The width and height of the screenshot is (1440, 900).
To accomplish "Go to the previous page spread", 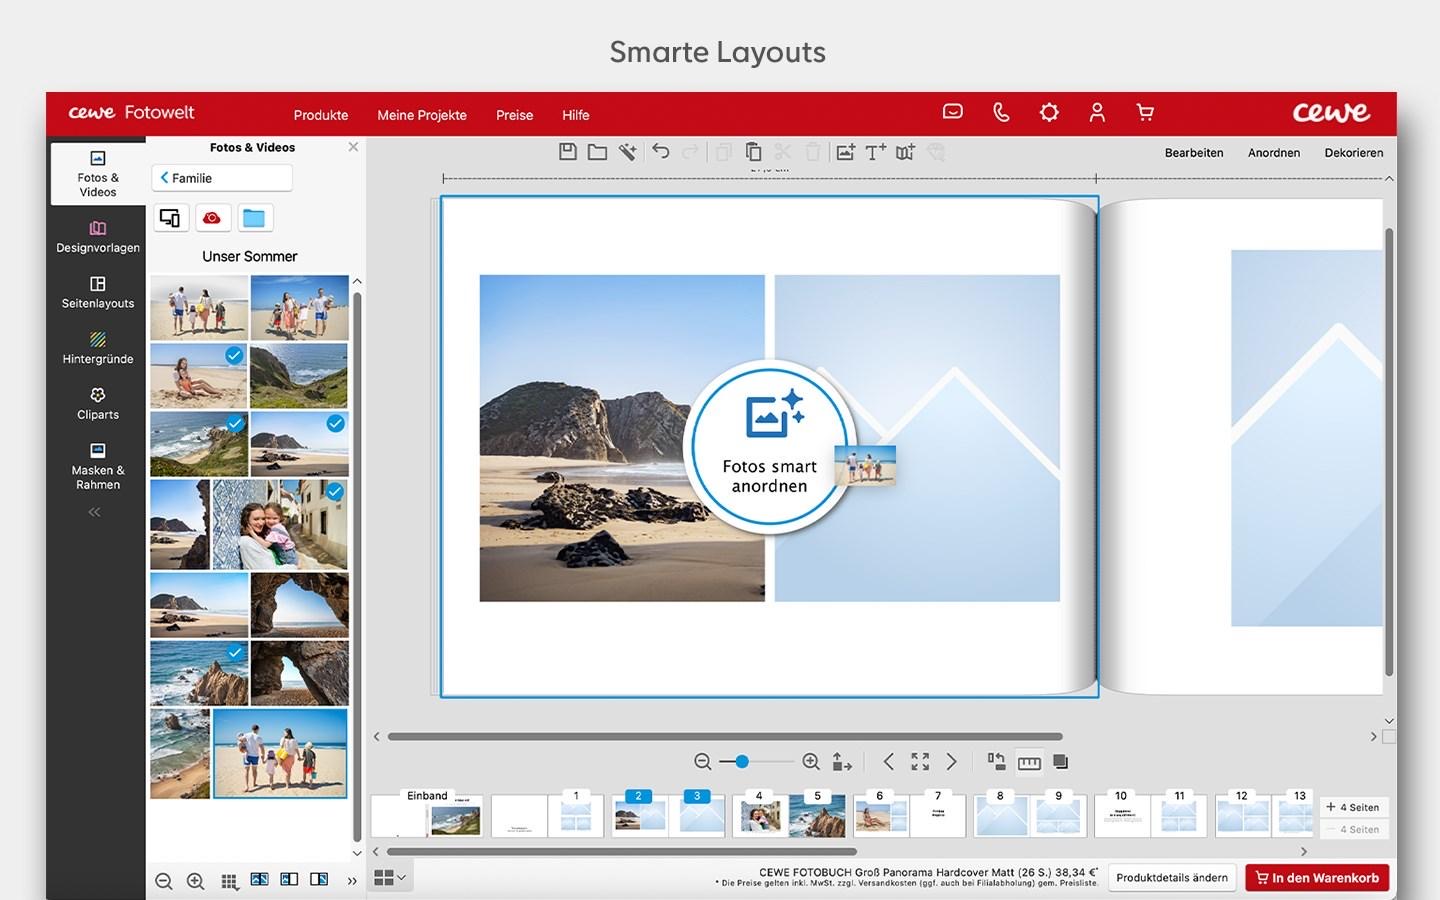I will [888, 762].
